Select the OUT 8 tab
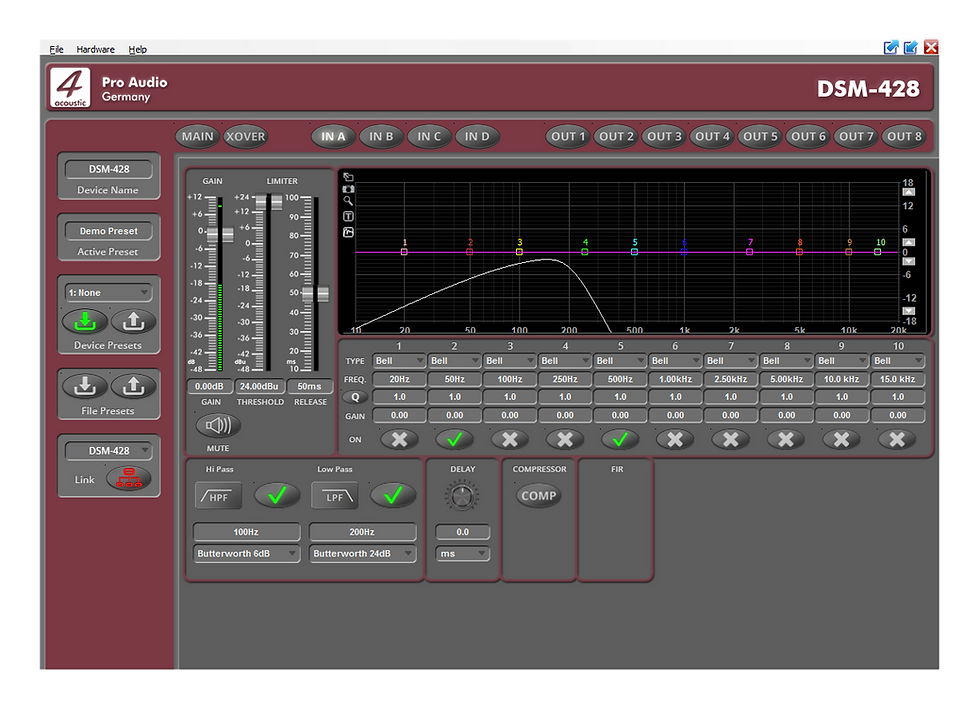 coord(904,136)
